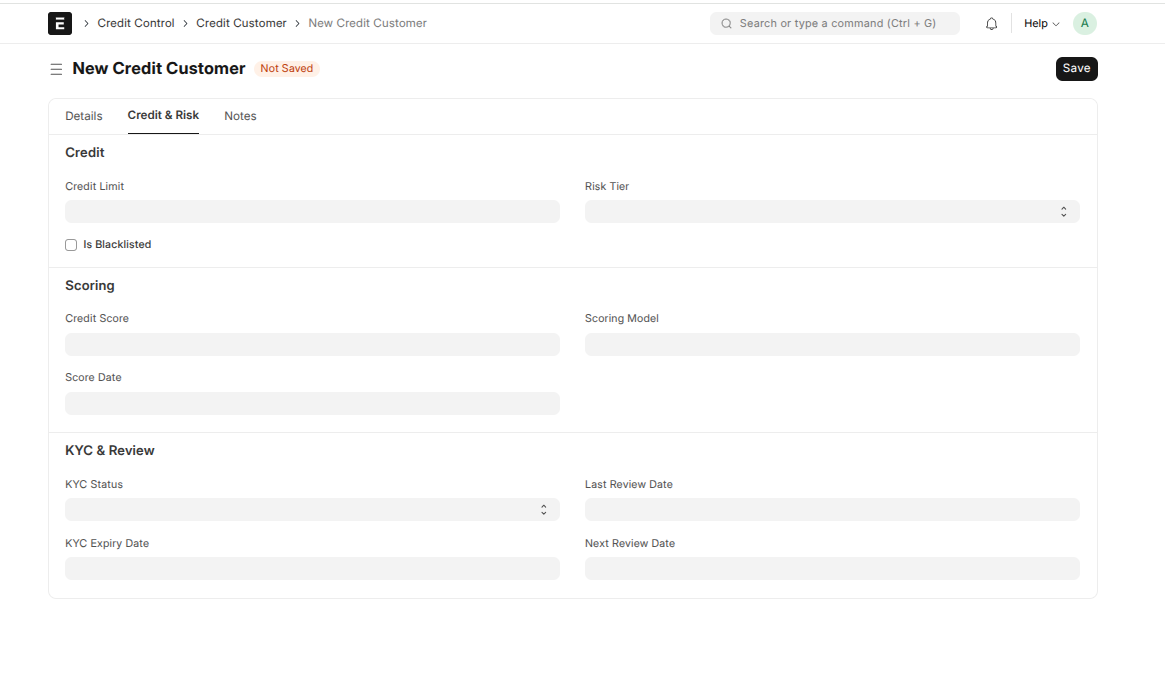Open the user avatar menu

pyautogui.click(x=1085, y=23)
